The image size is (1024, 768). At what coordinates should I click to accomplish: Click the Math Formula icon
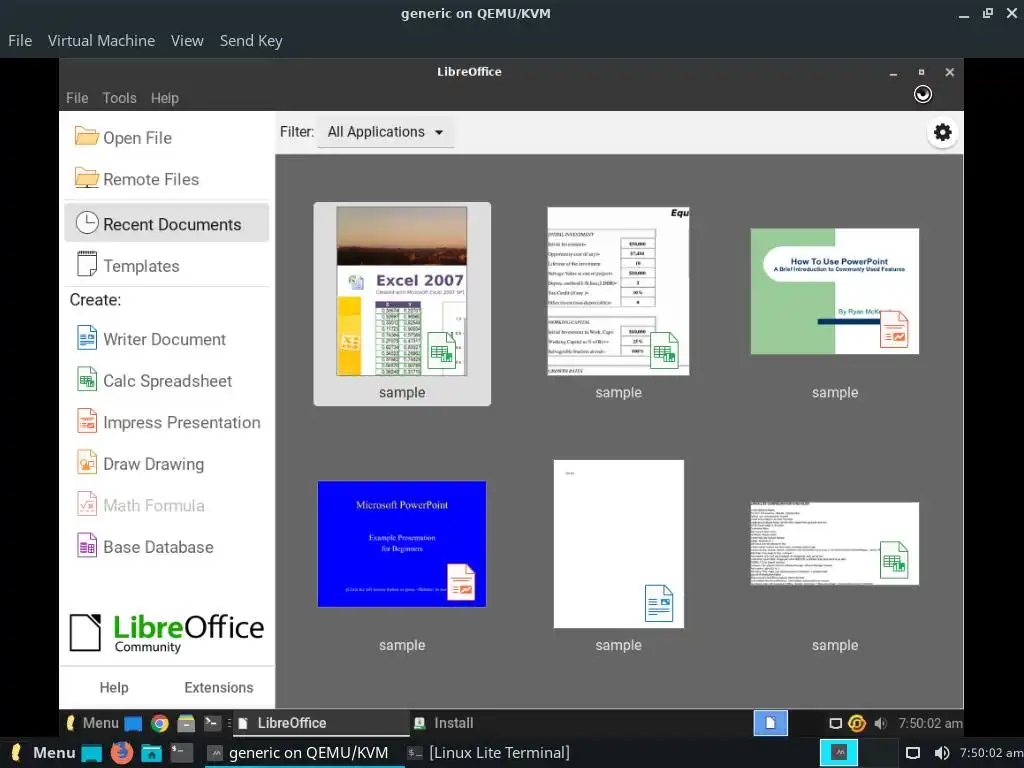pos(86,504)
